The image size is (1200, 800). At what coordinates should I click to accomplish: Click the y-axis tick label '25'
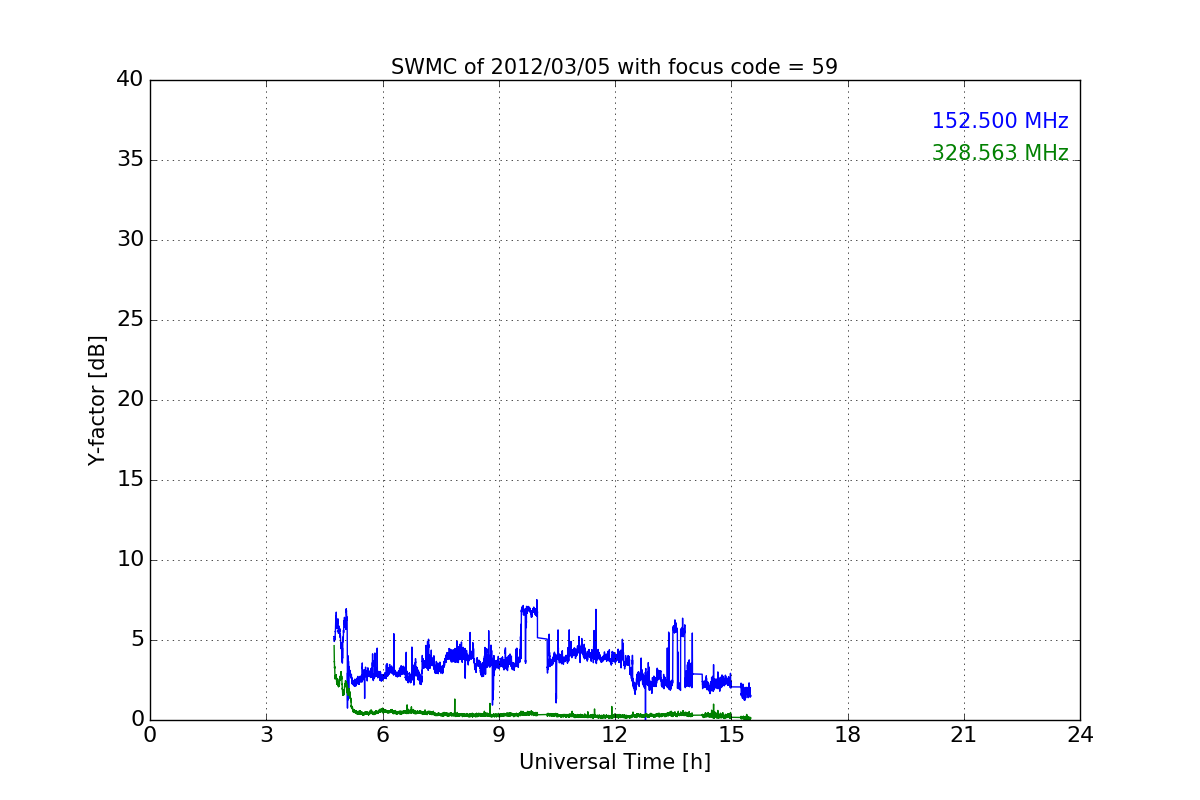tap(129, 320)
